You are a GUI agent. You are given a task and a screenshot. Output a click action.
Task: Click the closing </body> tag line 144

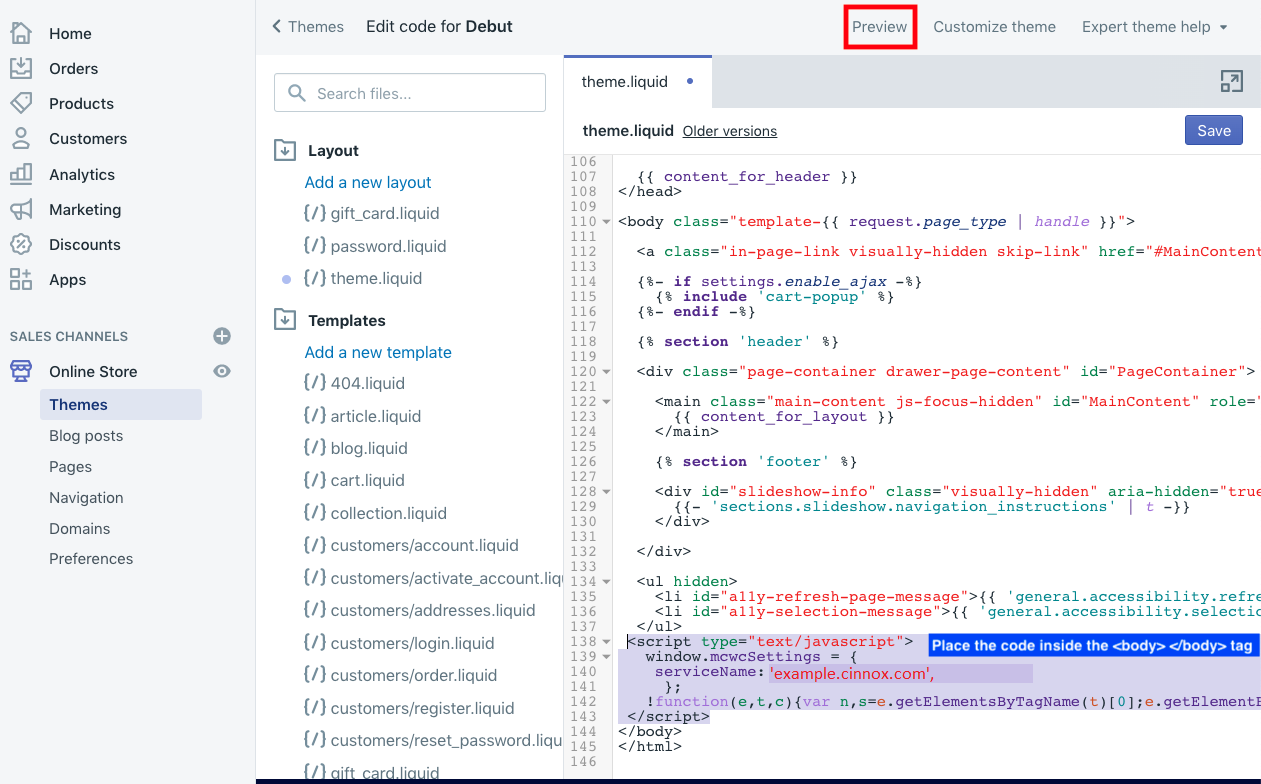click(650, 732)
